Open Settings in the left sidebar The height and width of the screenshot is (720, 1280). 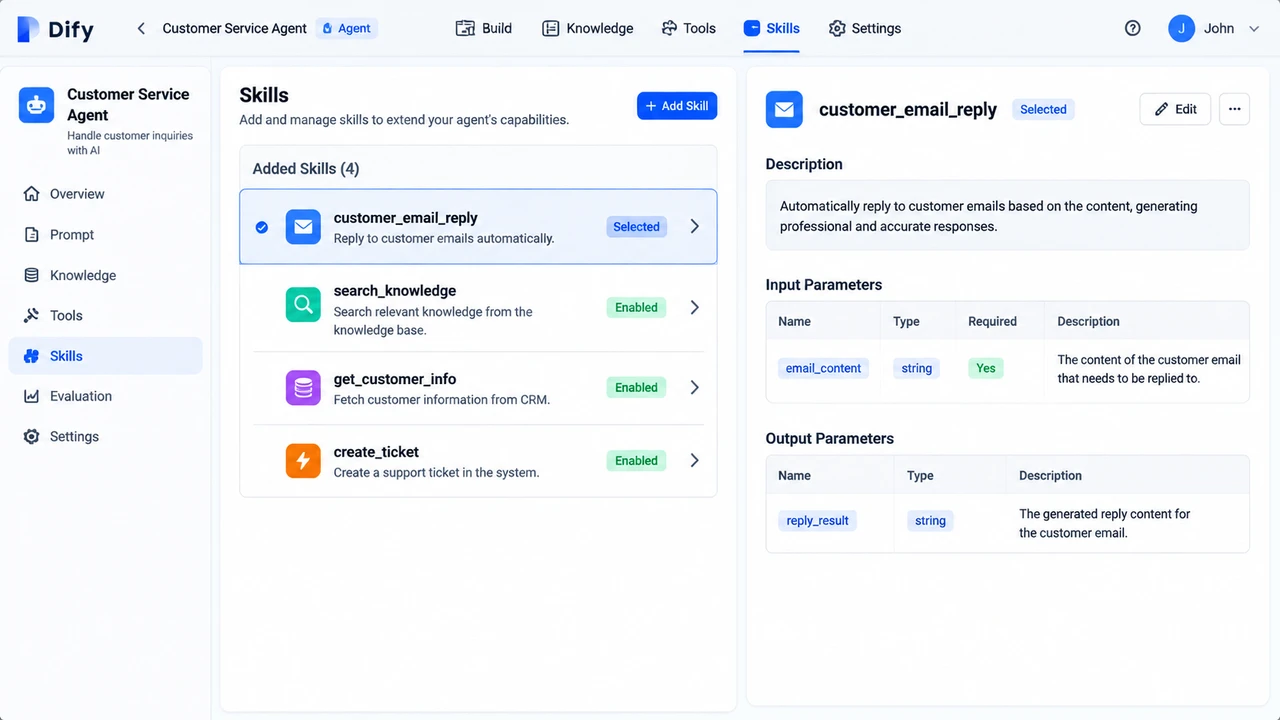[106, 437]
